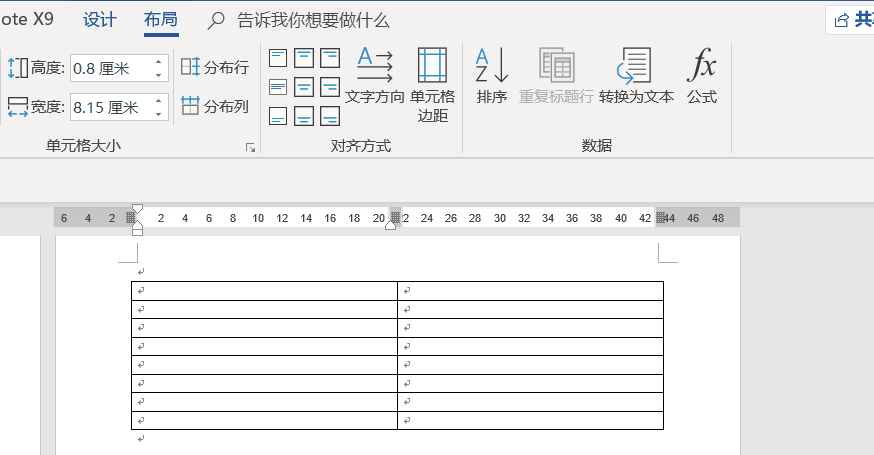Open Cell Margins (单元格边距)
Image resolution: width=874 pixels, height=455 pixels.
[433, 85]
